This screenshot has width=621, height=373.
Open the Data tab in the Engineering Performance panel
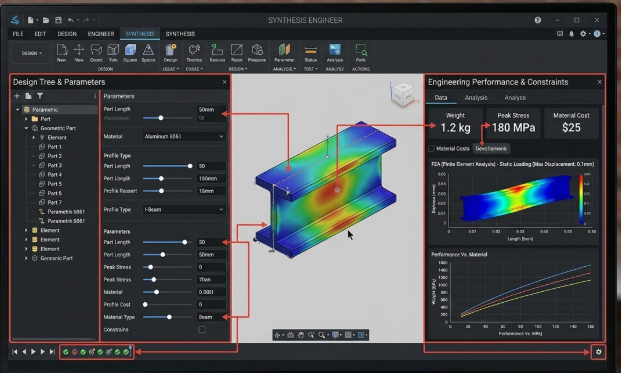(441, 97)
